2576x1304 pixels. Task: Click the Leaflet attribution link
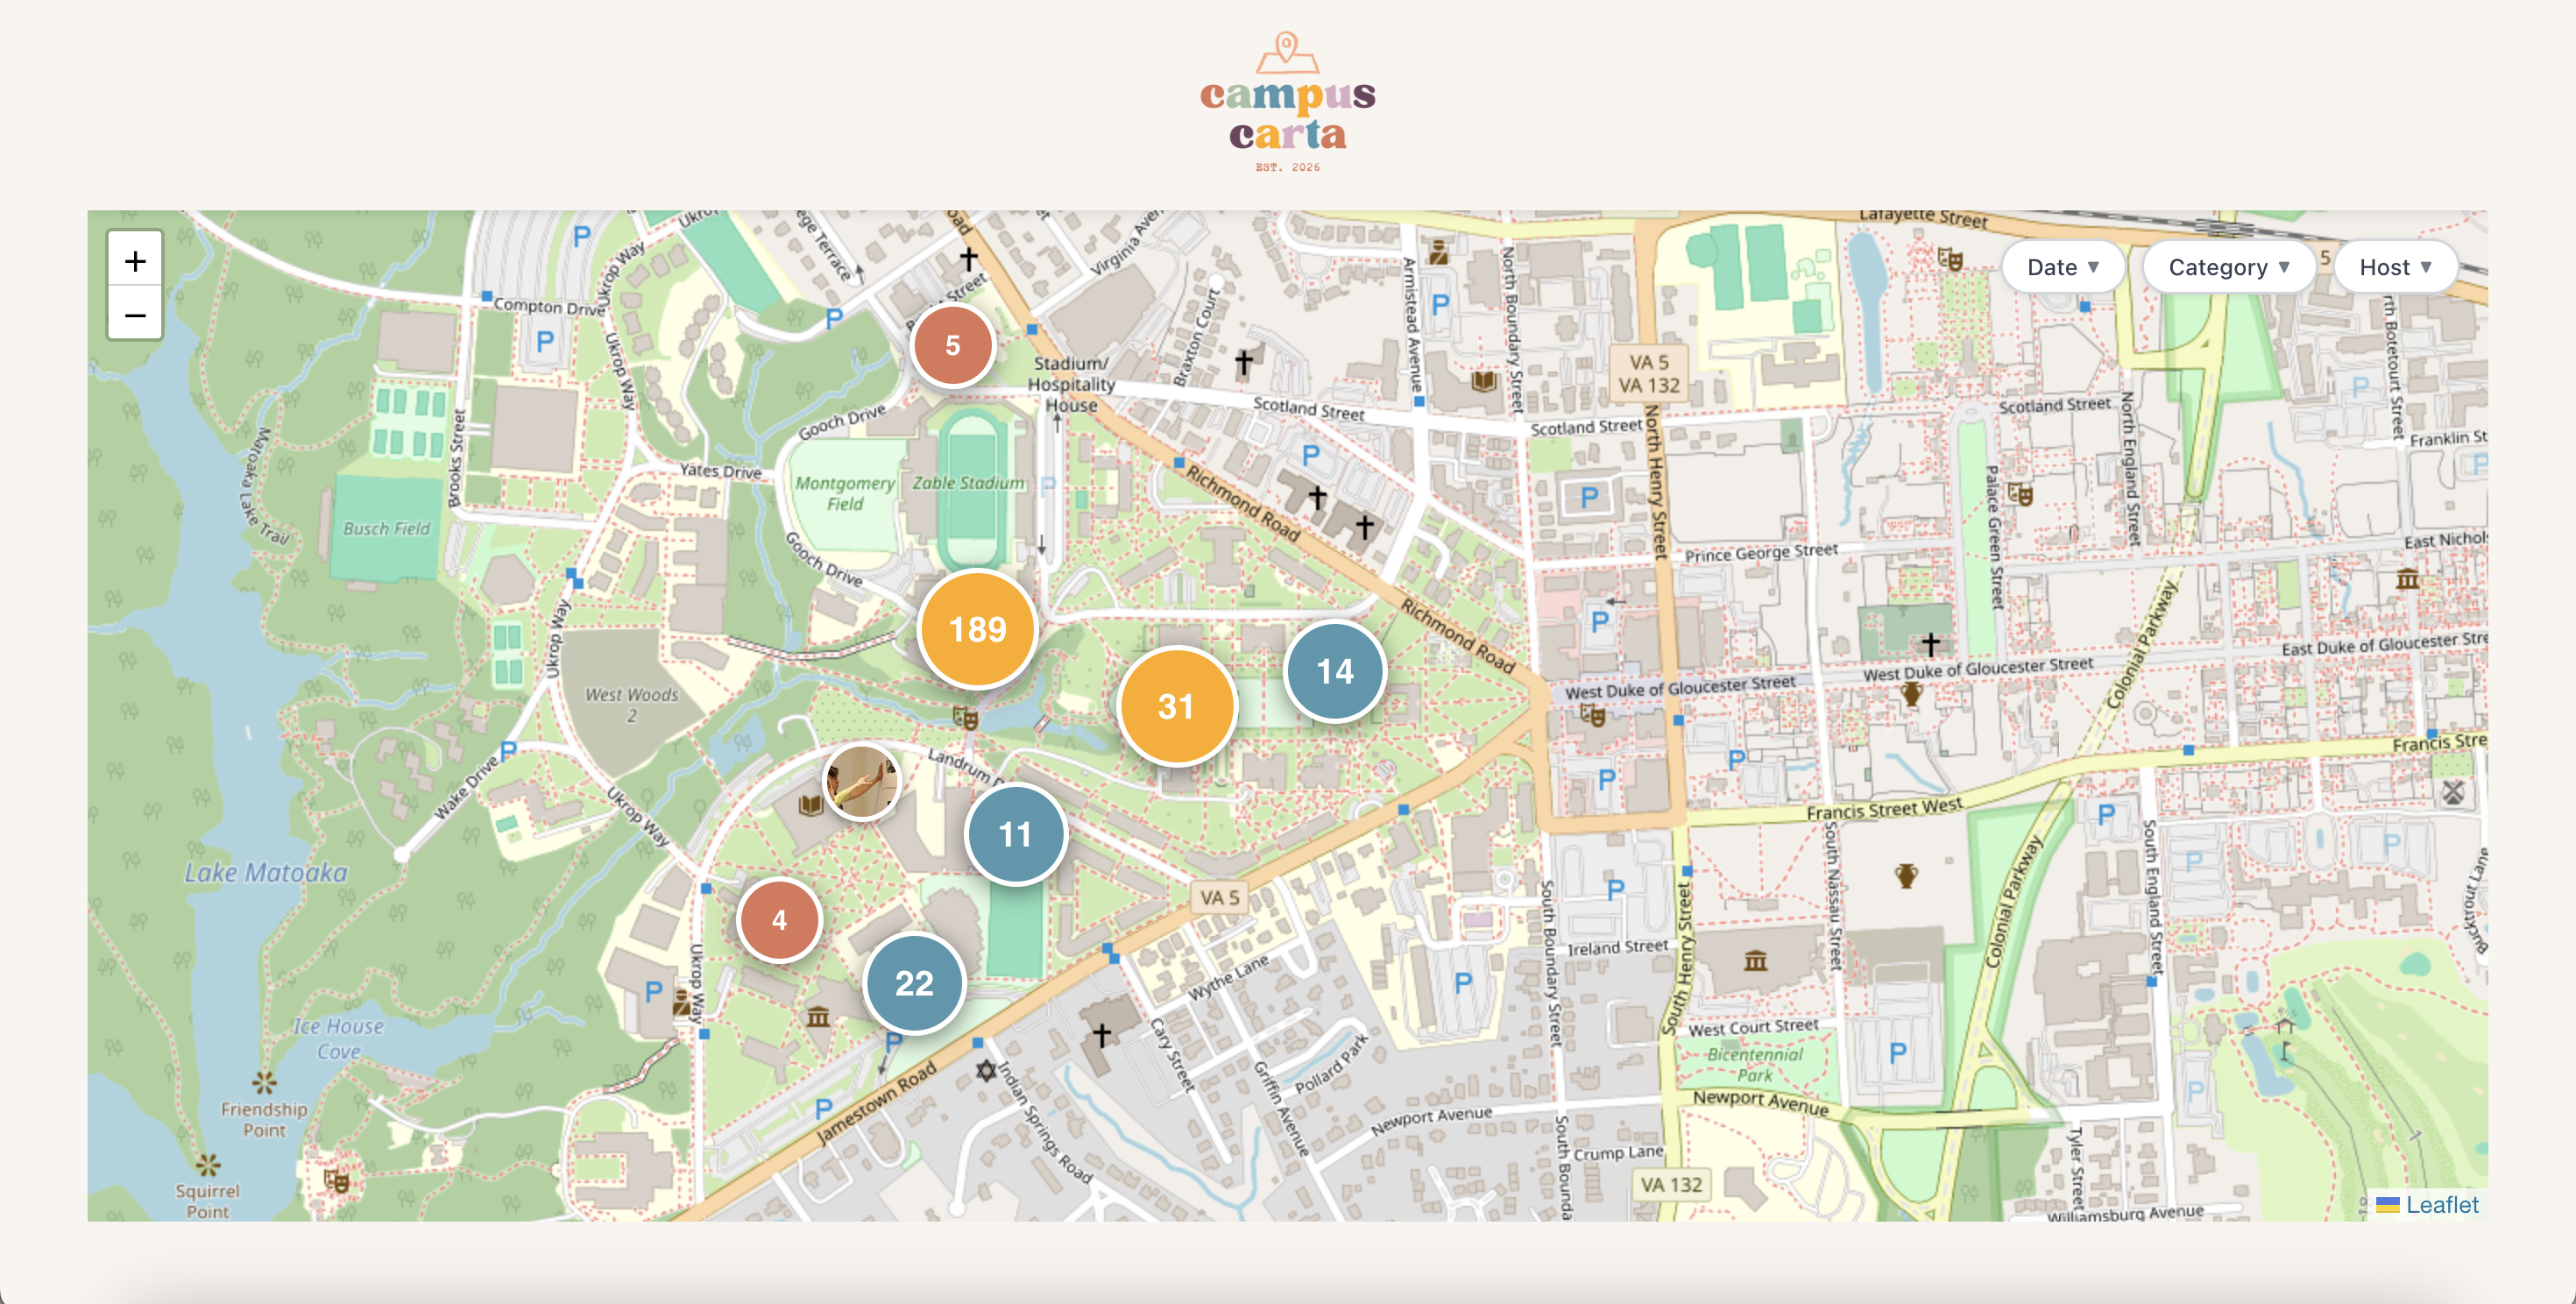[x=2441, y=1205]
